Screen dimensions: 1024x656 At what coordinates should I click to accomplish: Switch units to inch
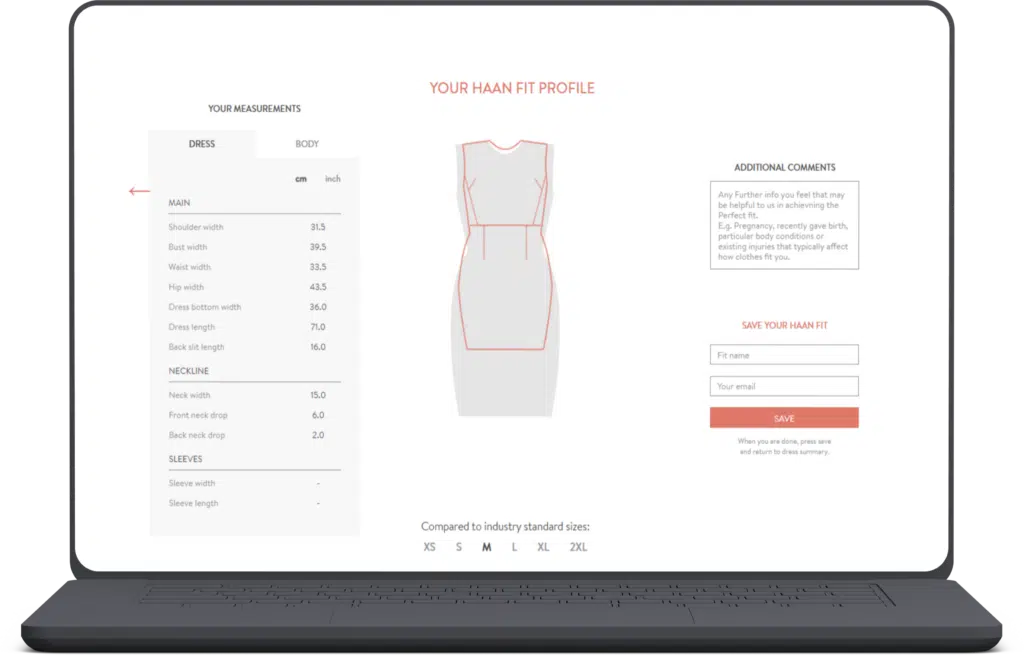click(332, 179)
